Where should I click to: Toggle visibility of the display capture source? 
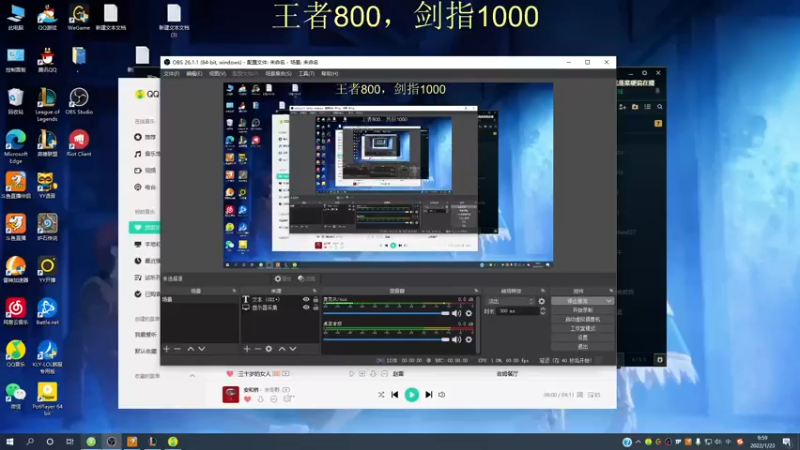pos(306,308)
